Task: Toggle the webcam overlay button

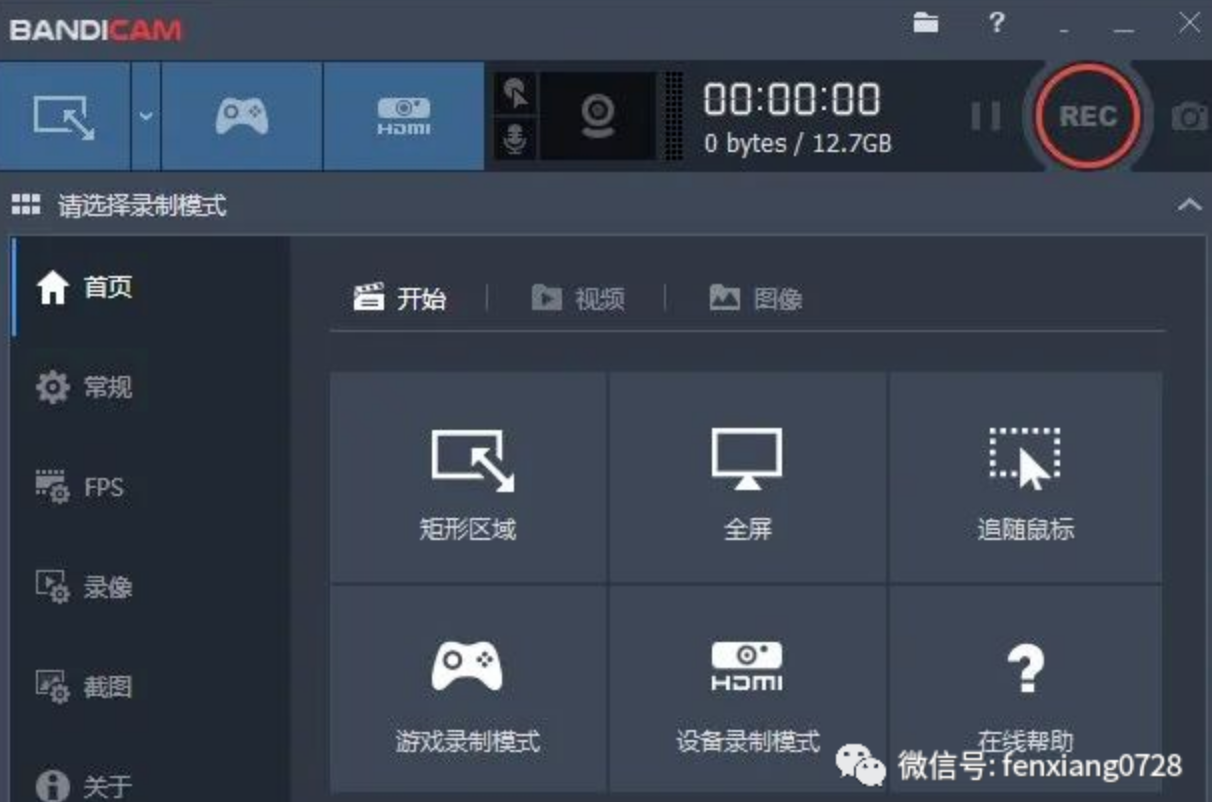Action: point(597,116)
